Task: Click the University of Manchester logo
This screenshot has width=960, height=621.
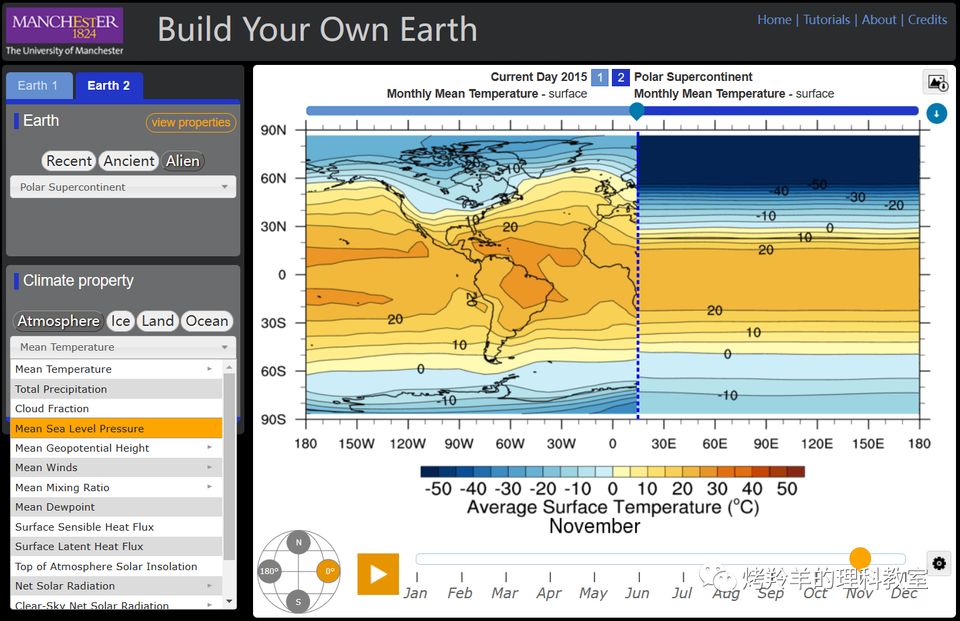Action: (x=65, y=32)
